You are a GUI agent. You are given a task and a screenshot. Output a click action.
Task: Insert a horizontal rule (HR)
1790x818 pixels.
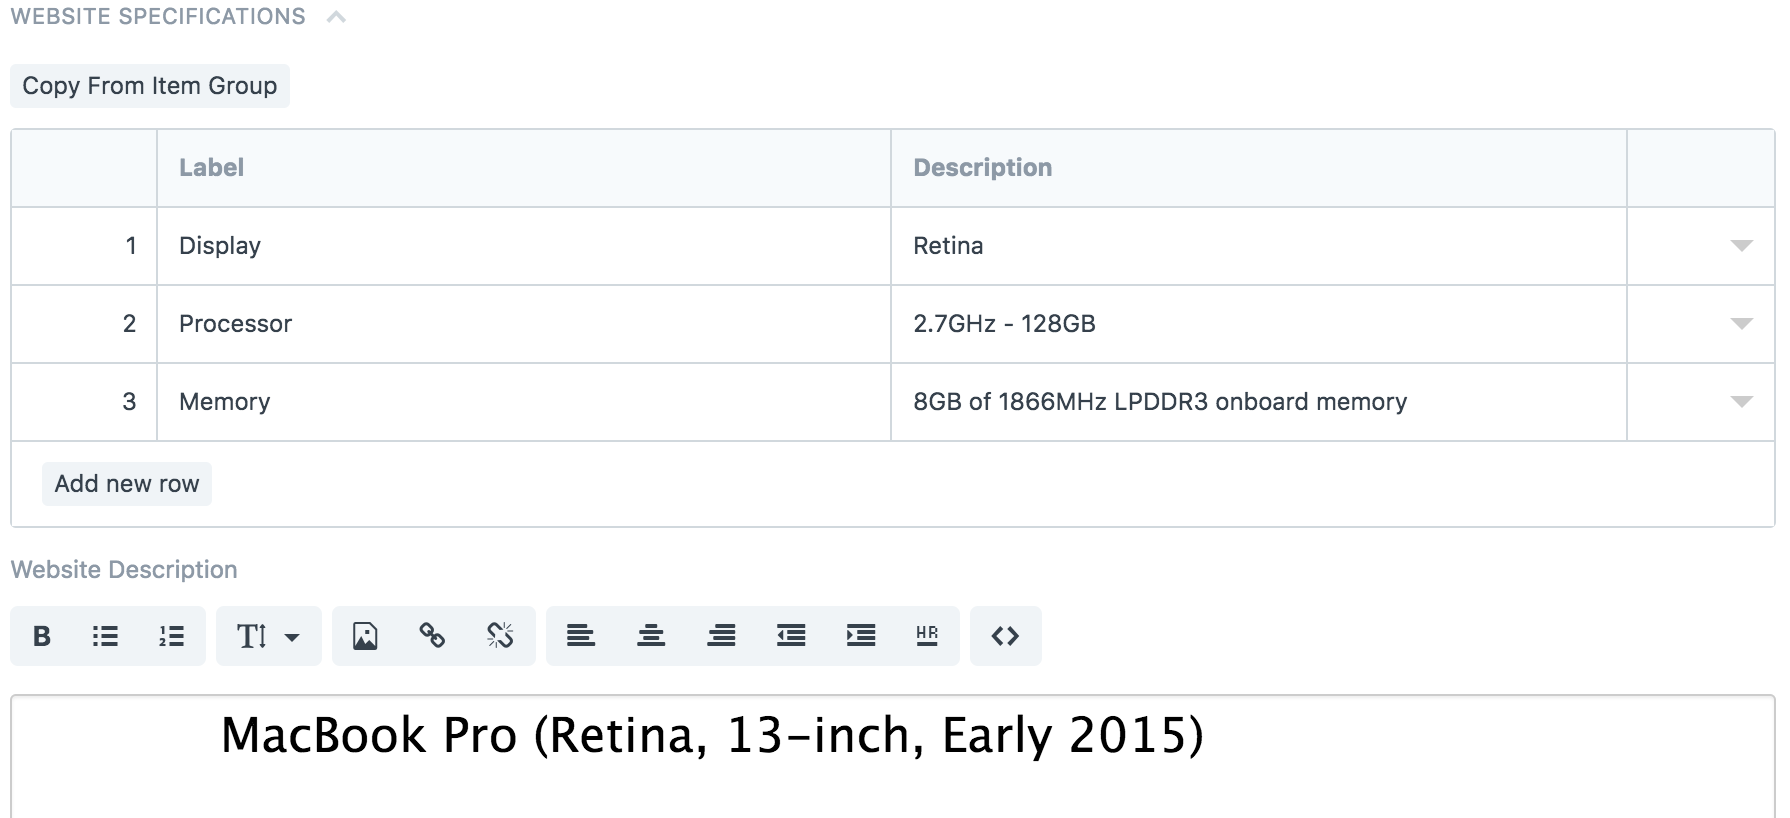(927, 636)
